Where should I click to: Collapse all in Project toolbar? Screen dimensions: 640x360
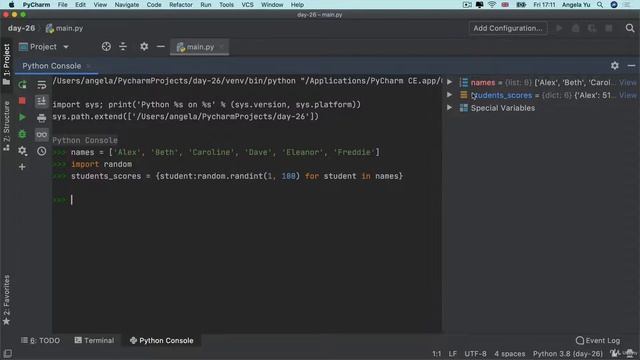[123, 47]
